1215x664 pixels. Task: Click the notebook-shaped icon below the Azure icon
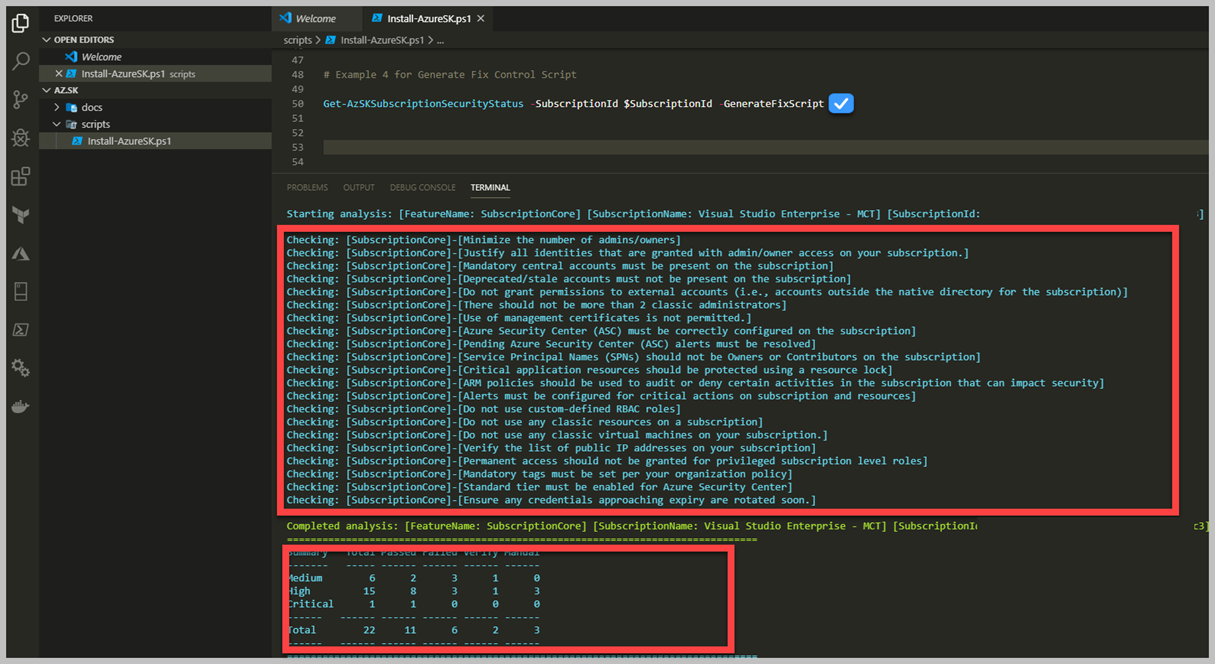[20, 292]
